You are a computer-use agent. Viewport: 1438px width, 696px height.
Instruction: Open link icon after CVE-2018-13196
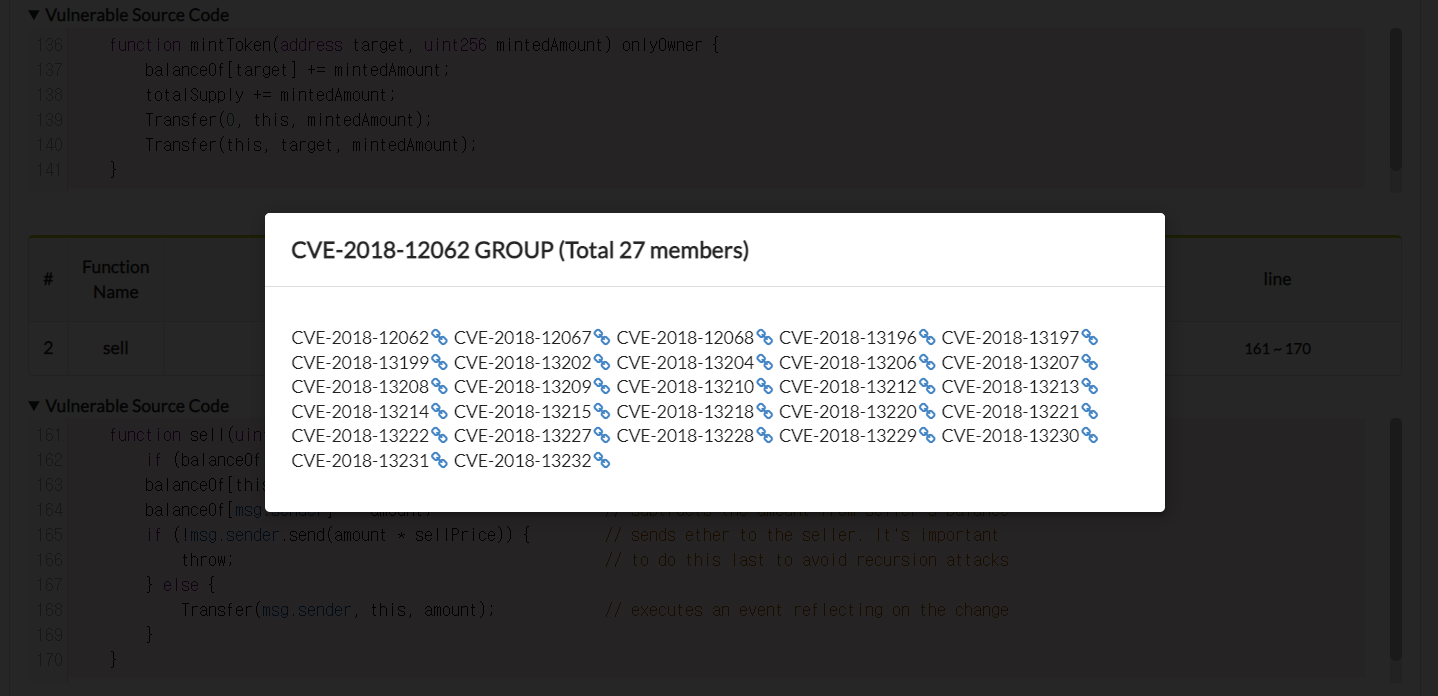click(x=927, y=338)
